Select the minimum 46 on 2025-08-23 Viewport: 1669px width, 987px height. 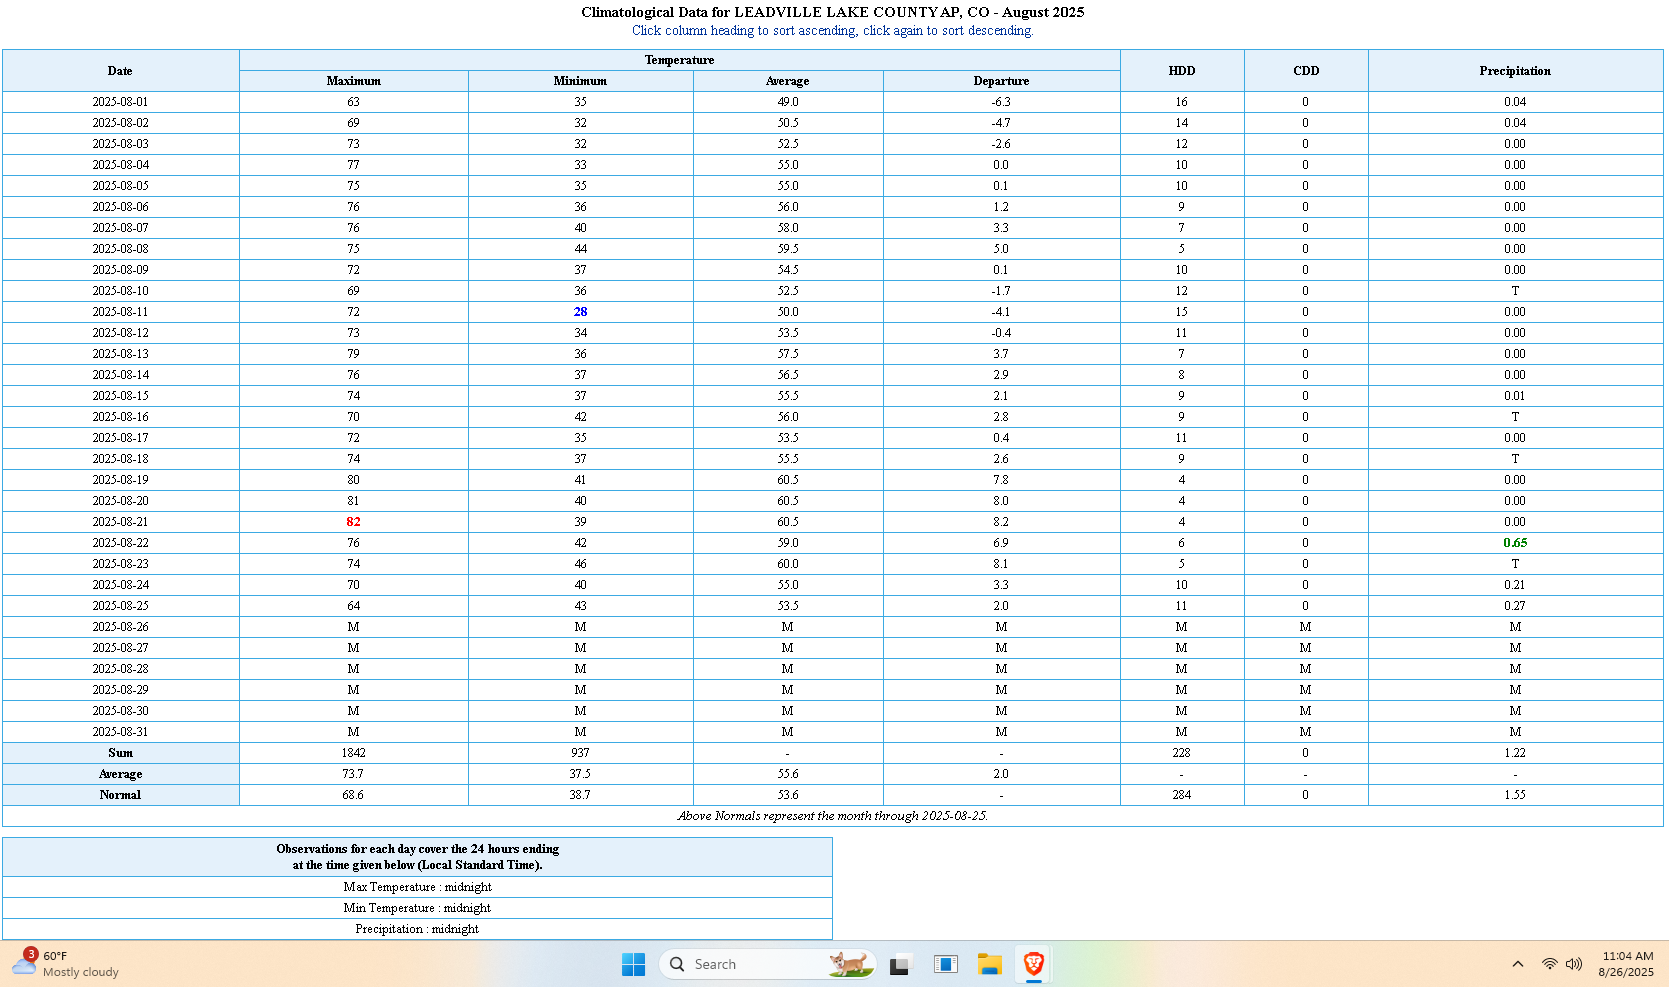[x=580, y=564]
